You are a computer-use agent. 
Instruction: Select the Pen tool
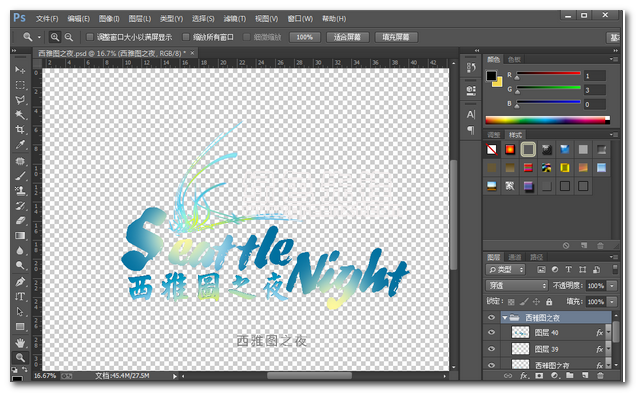(x=20, y=281)
